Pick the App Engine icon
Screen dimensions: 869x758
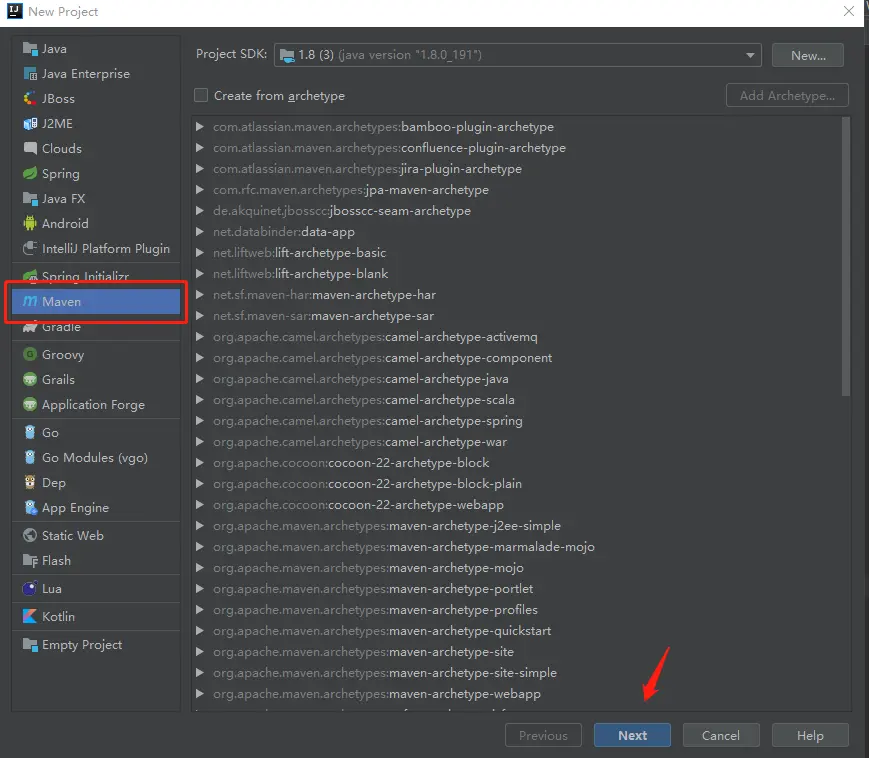pos(30,507)
